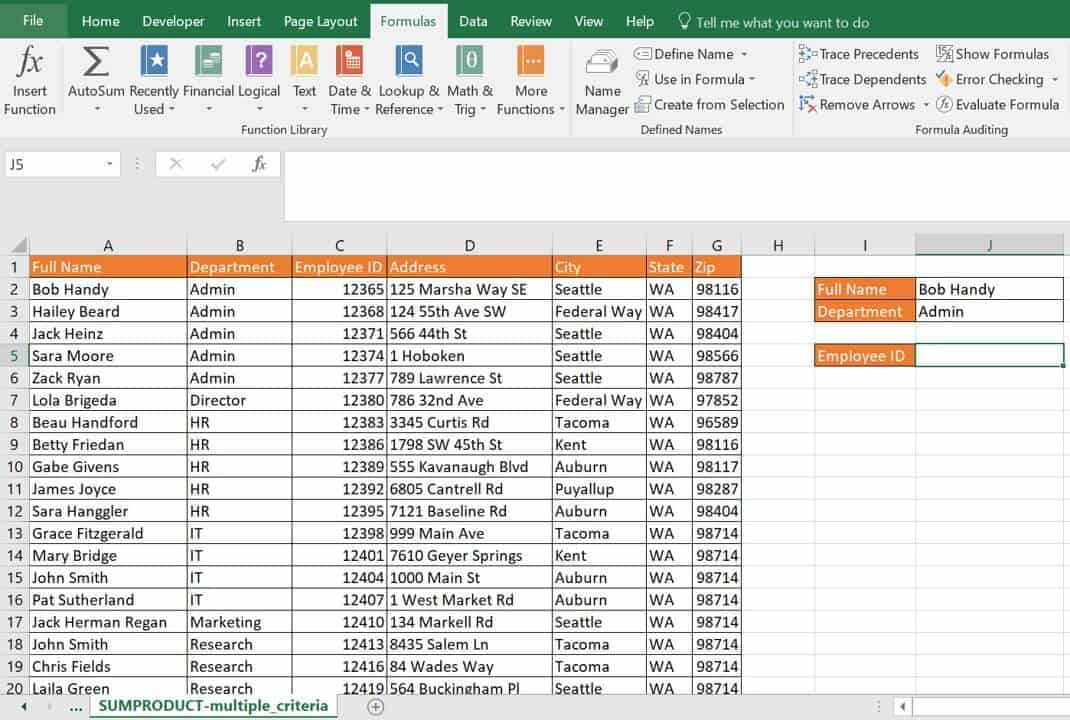Click Trace Precedents icon
Screen dimensions: 1070x720
click(808, 53)
